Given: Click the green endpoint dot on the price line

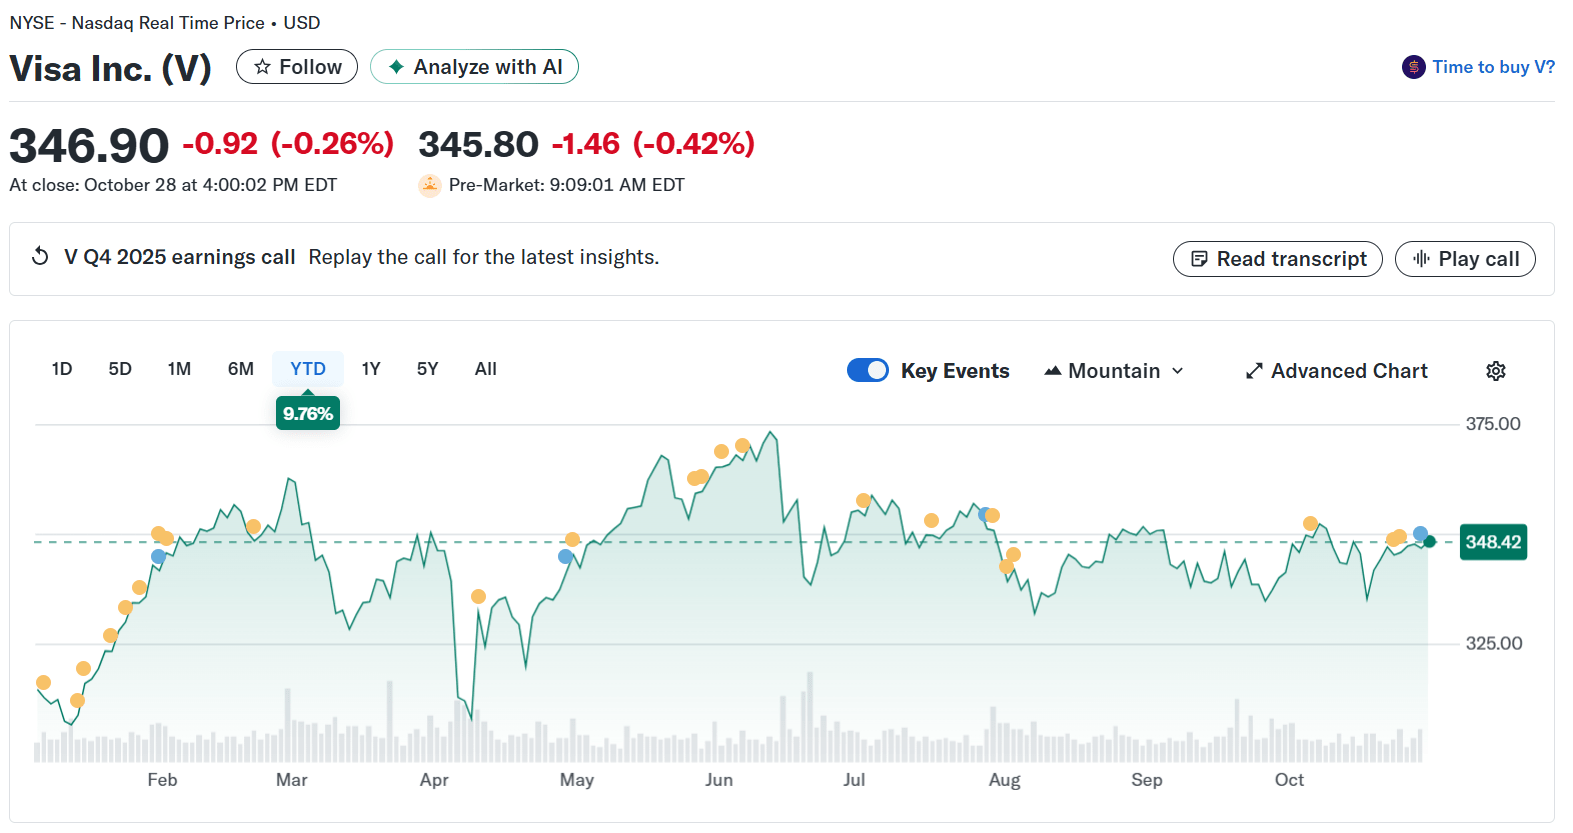Looking at the screenshot, I should (x=1430, y=541).
